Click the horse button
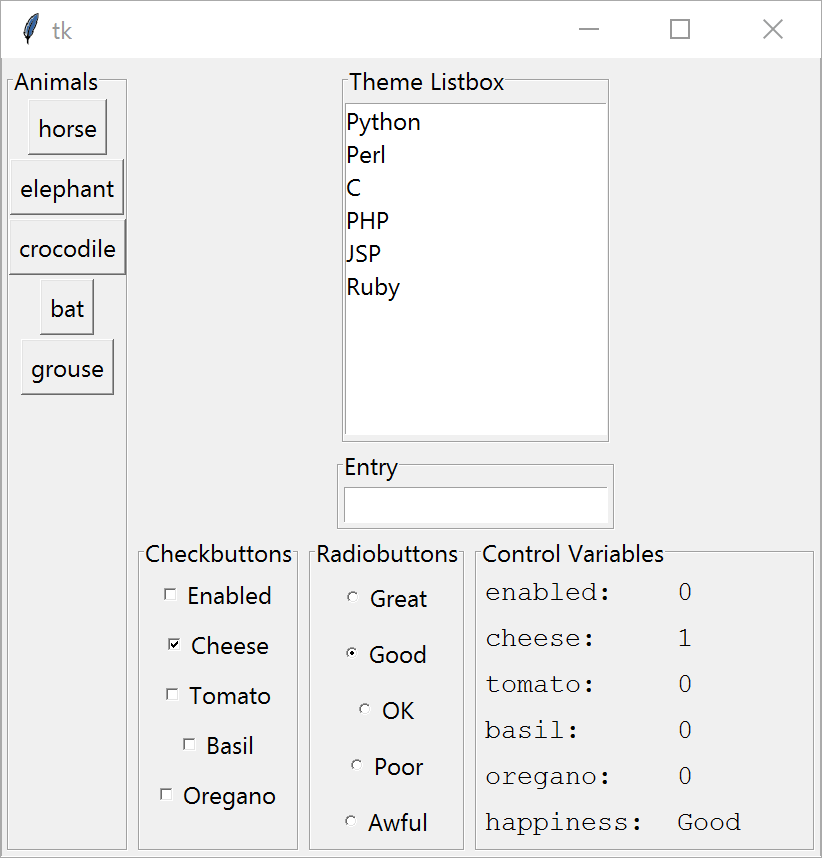Screen dimensions: 822x858 click(x=67, y=127)
